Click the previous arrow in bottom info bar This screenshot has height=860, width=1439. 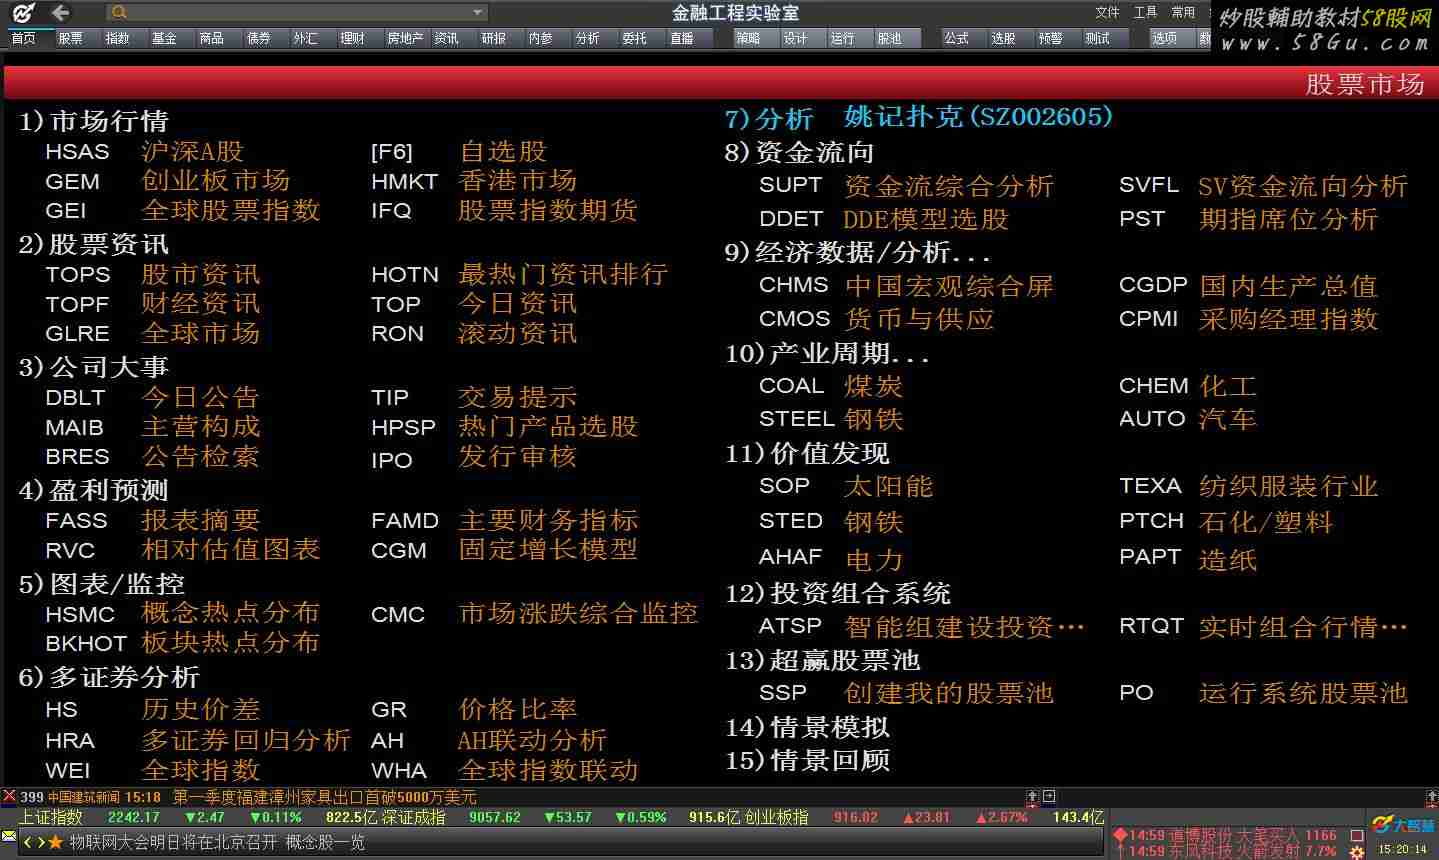28,842
